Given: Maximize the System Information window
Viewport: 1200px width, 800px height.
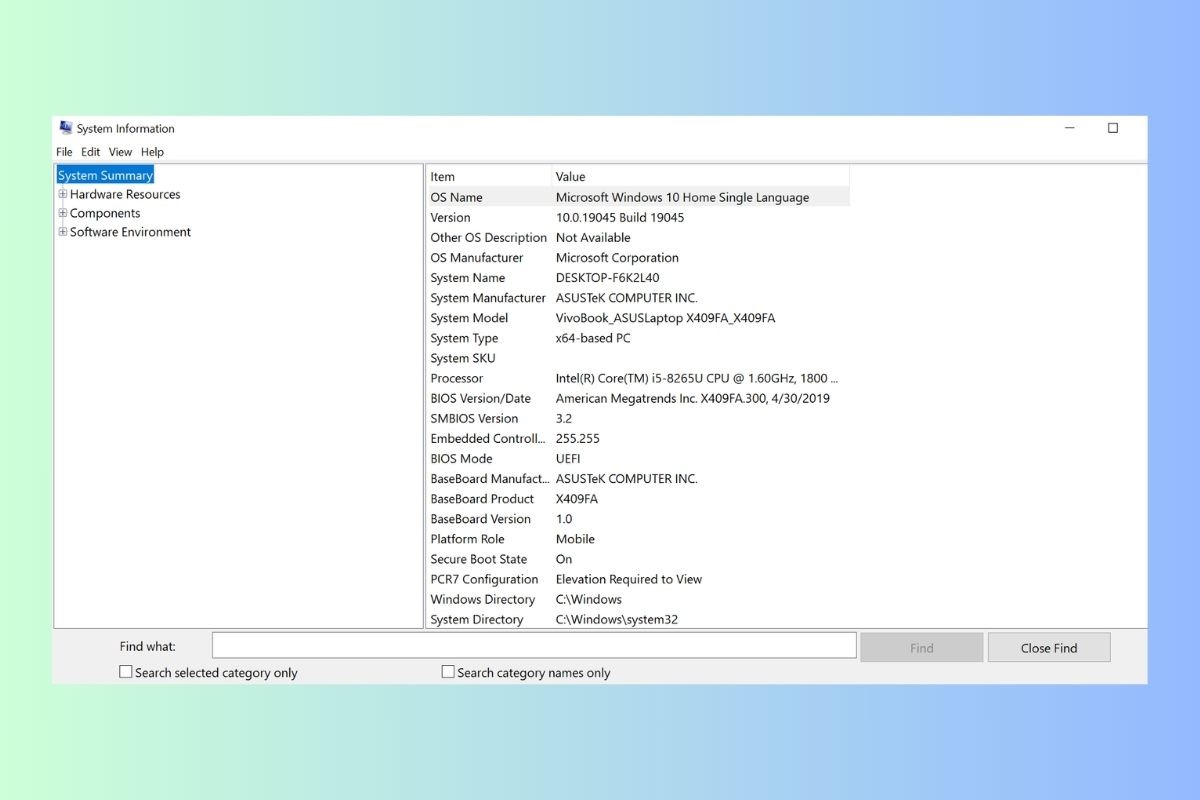Looking at the screenshot, I should (1113, 128).
